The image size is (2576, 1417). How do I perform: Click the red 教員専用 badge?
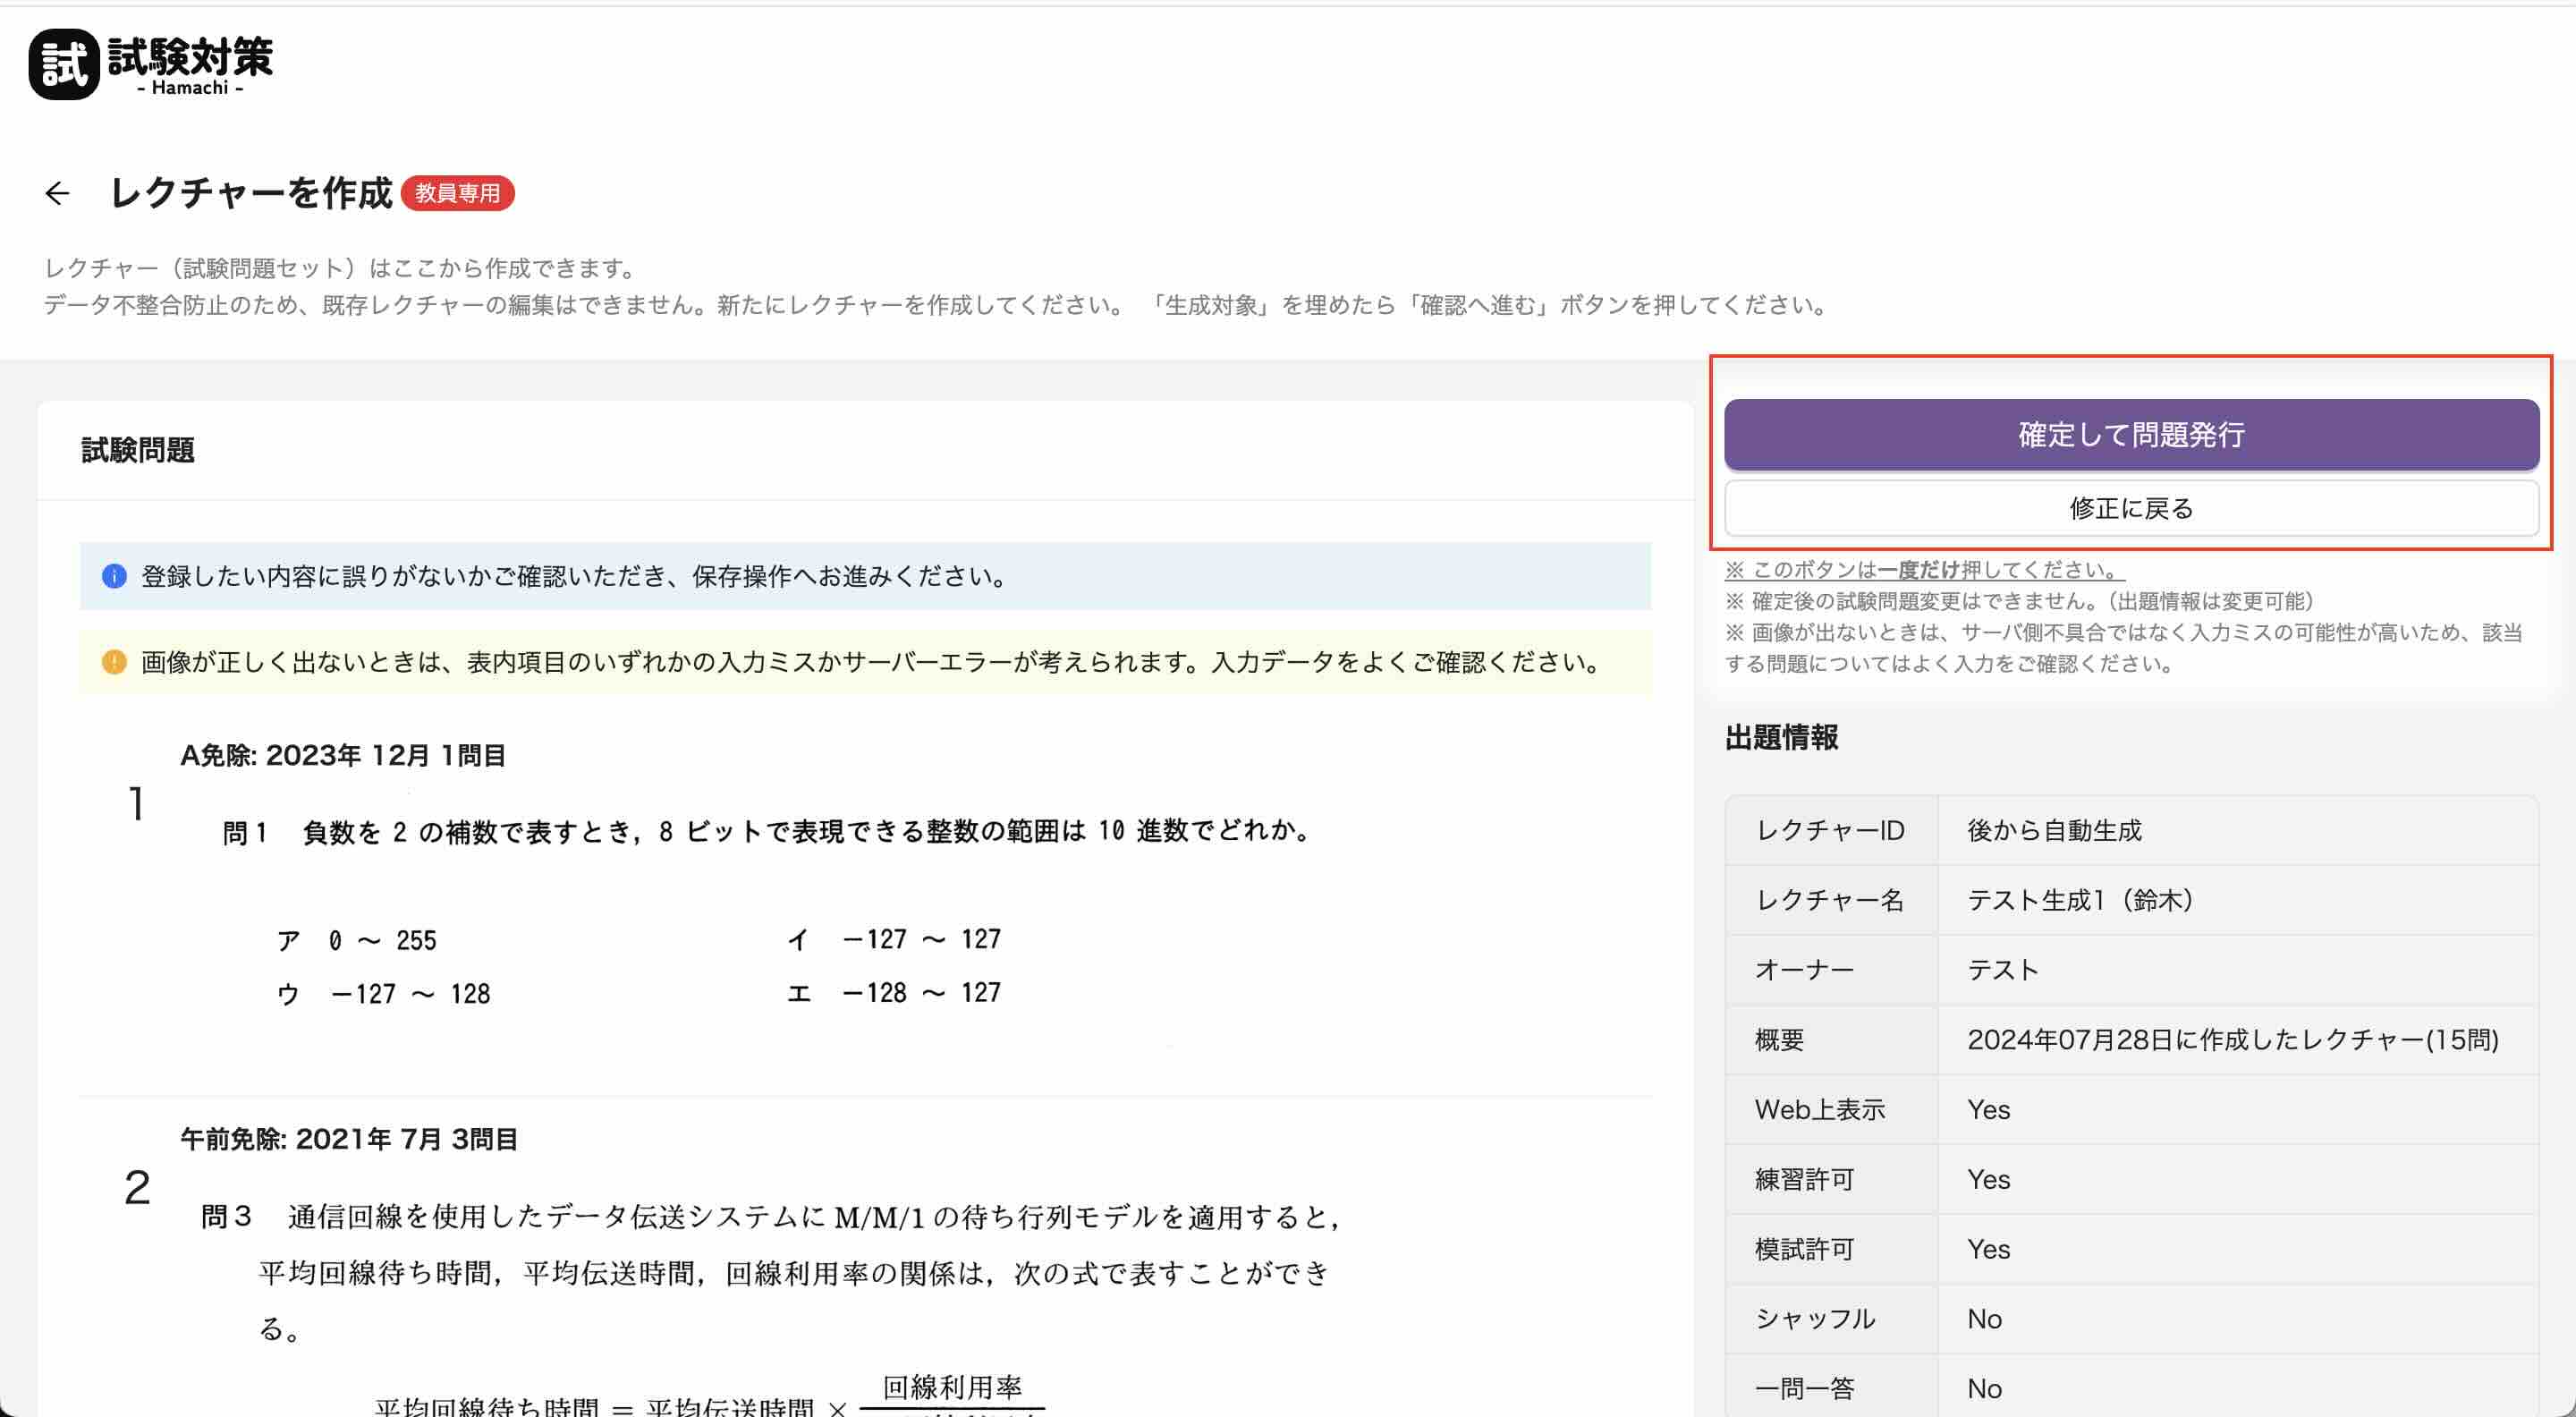pyautogui.click(x=458, y=193)
